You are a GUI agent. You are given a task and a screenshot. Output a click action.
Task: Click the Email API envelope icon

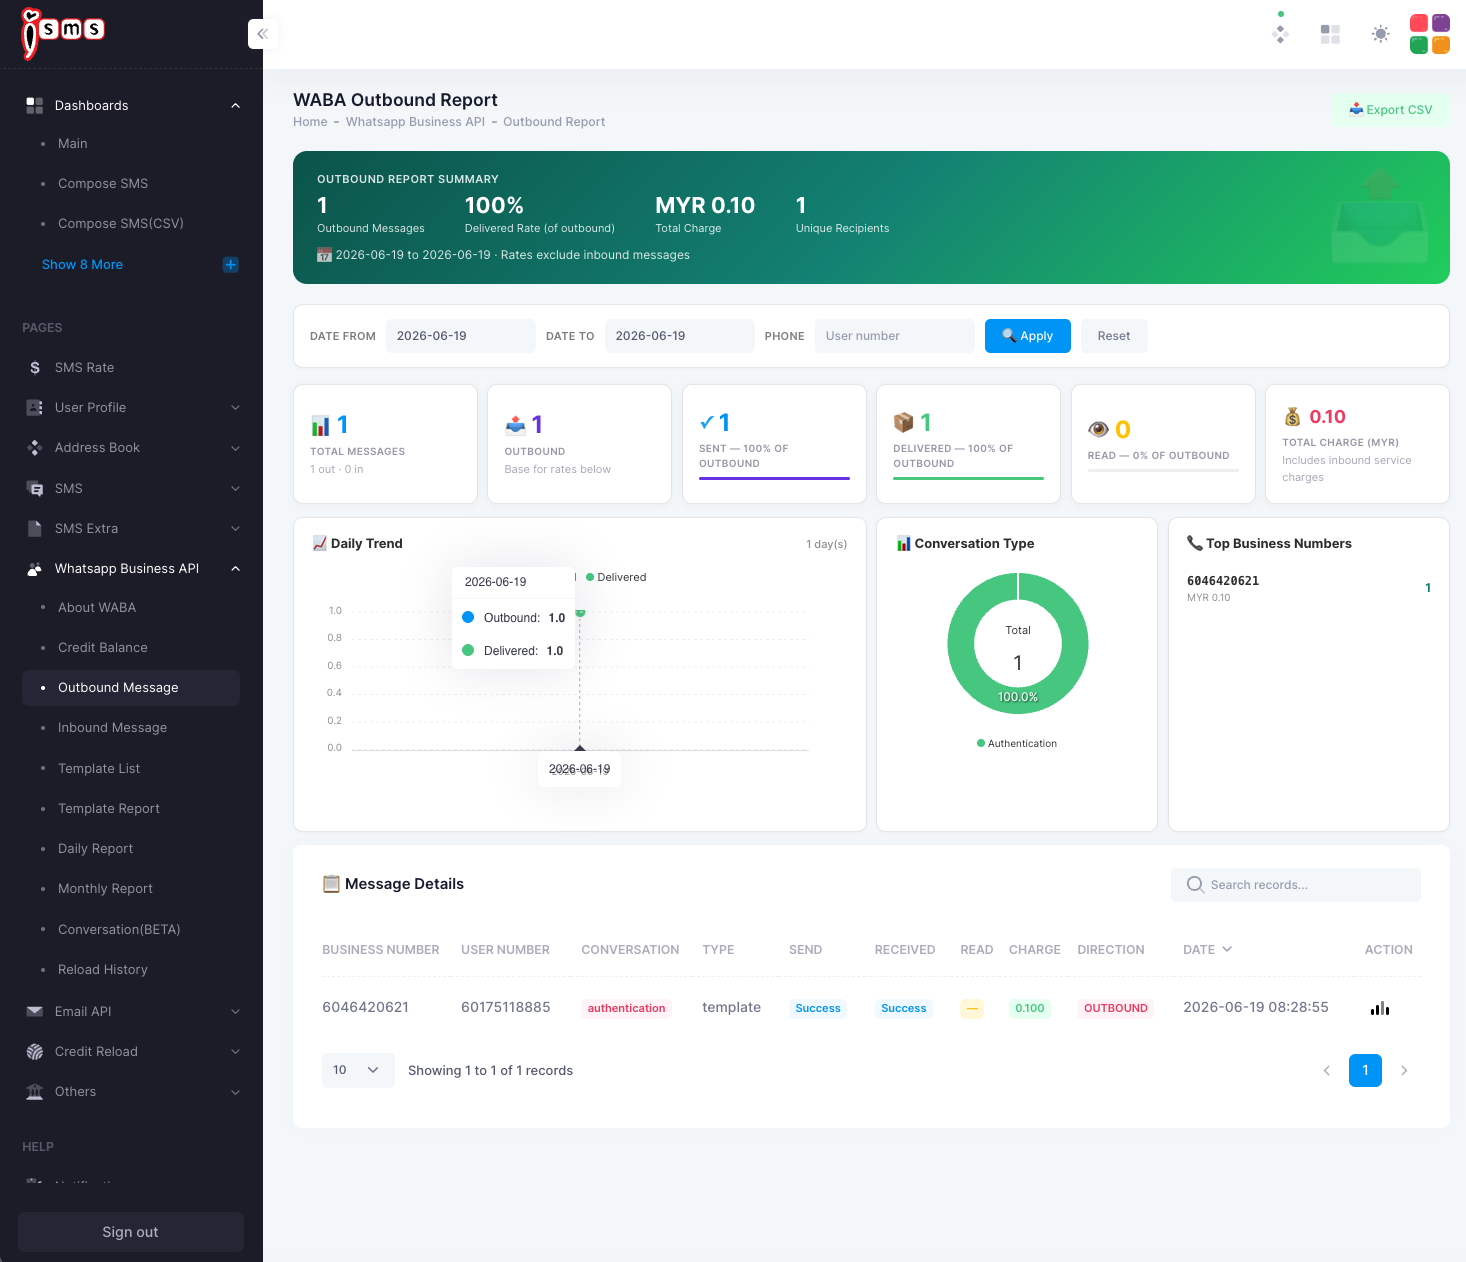tap(35, 1012)
